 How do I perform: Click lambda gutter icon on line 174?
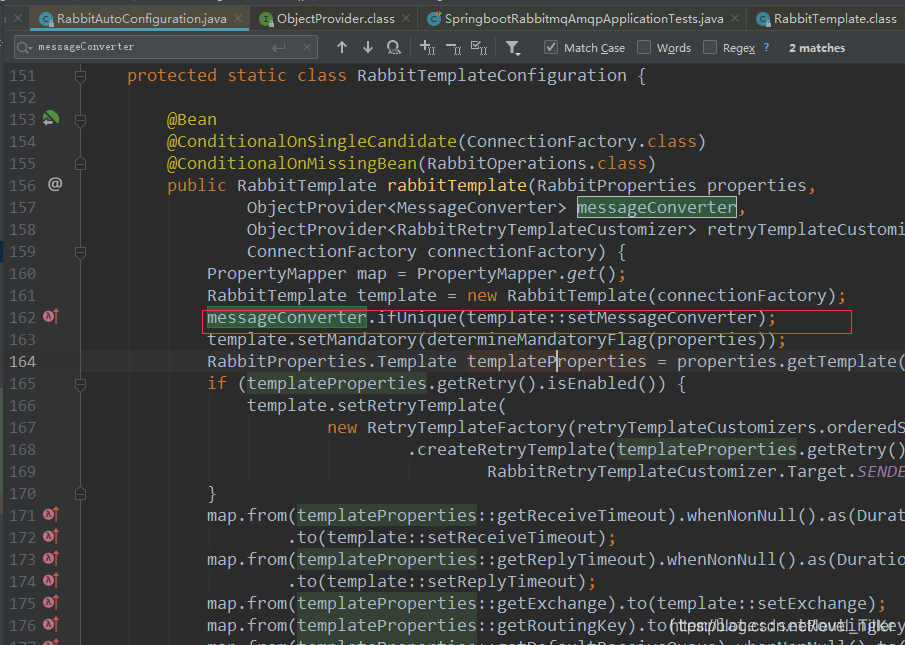point(51,580)
